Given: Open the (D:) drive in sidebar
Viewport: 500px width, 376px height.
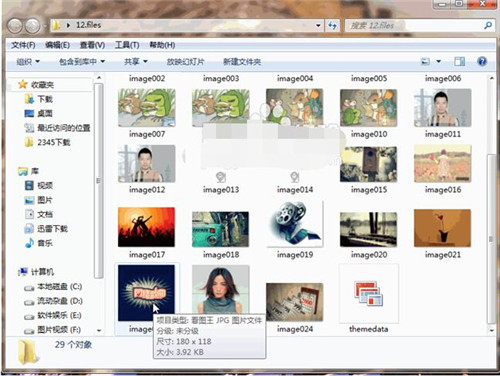Looking at the screenshot, I should coord(53,301).
